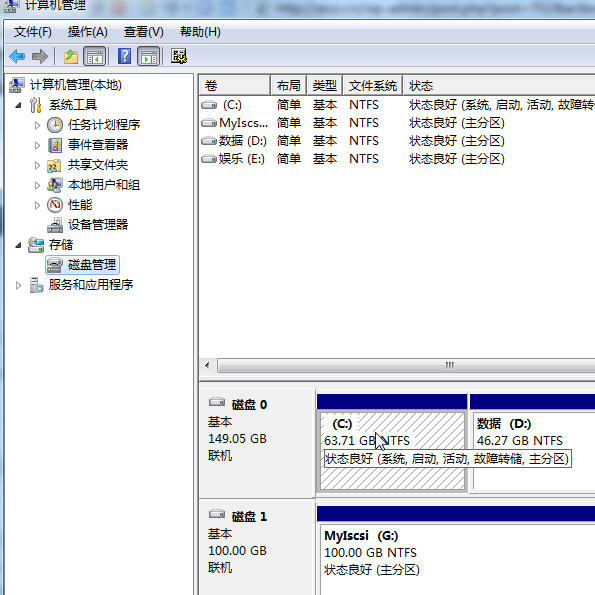
Task: Expand the 任务计划程序 node
Action: [x=37, y=125]
